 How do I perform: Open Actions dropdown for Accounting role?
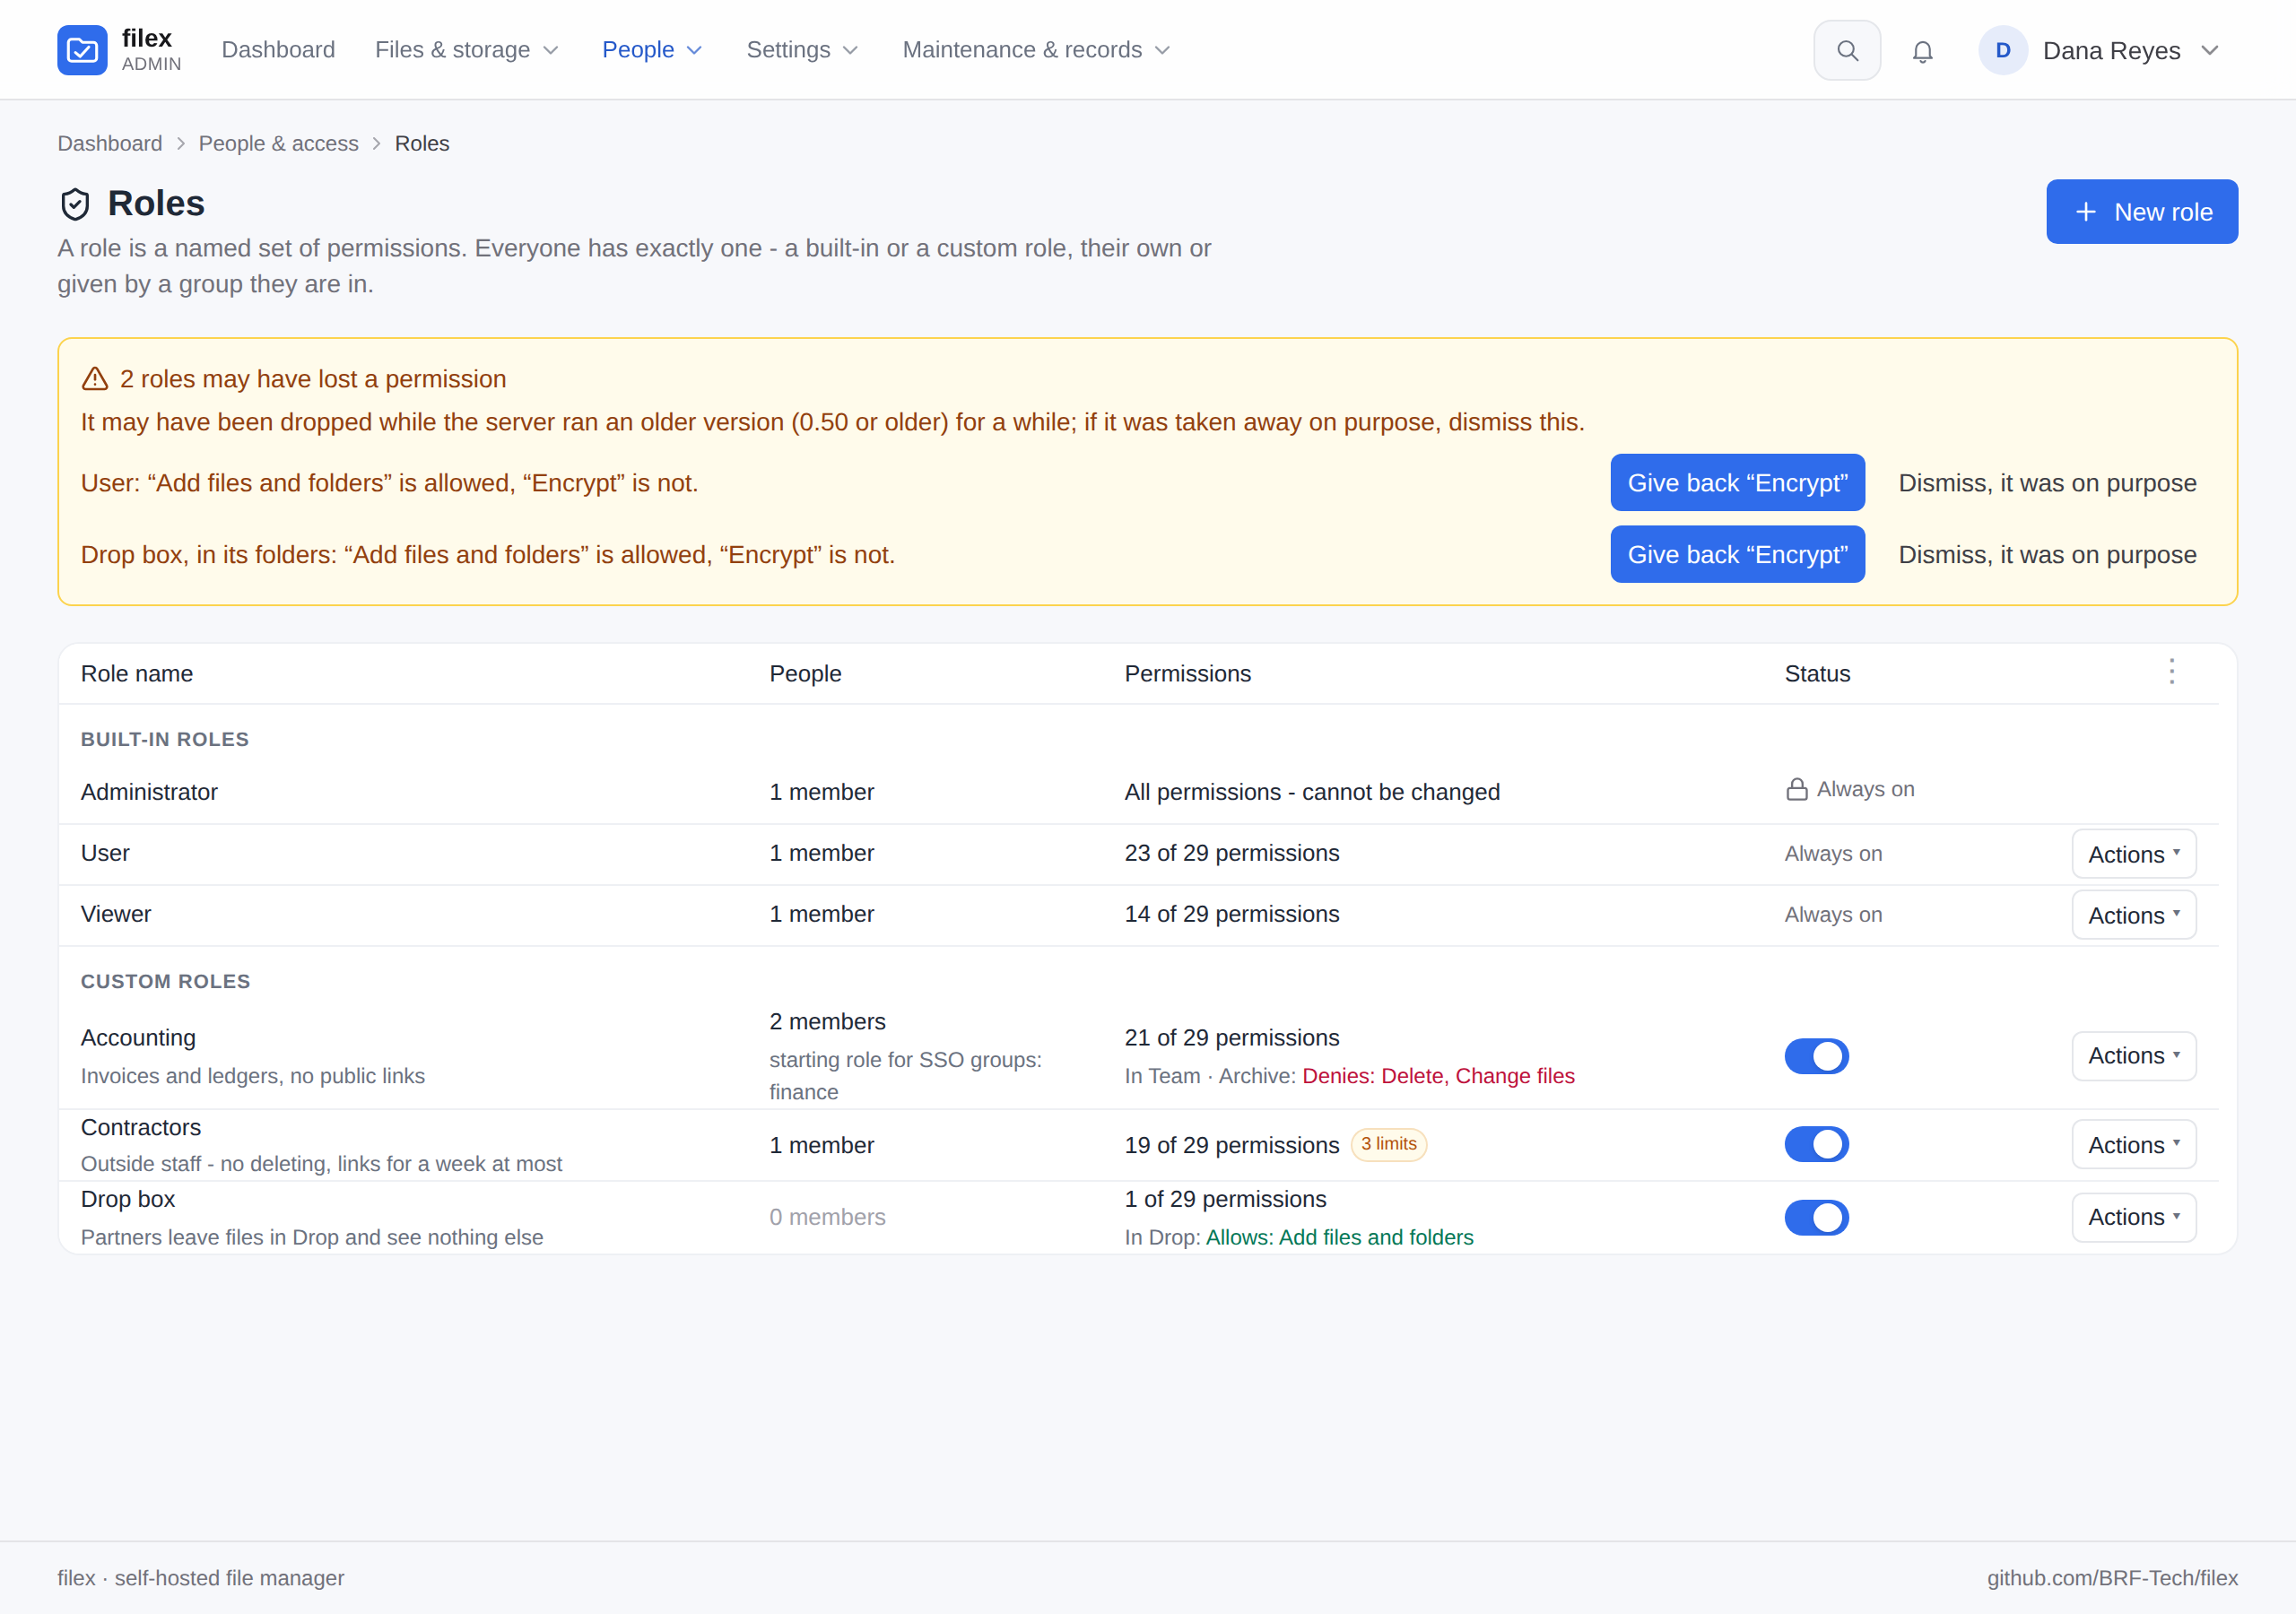2134,1056
